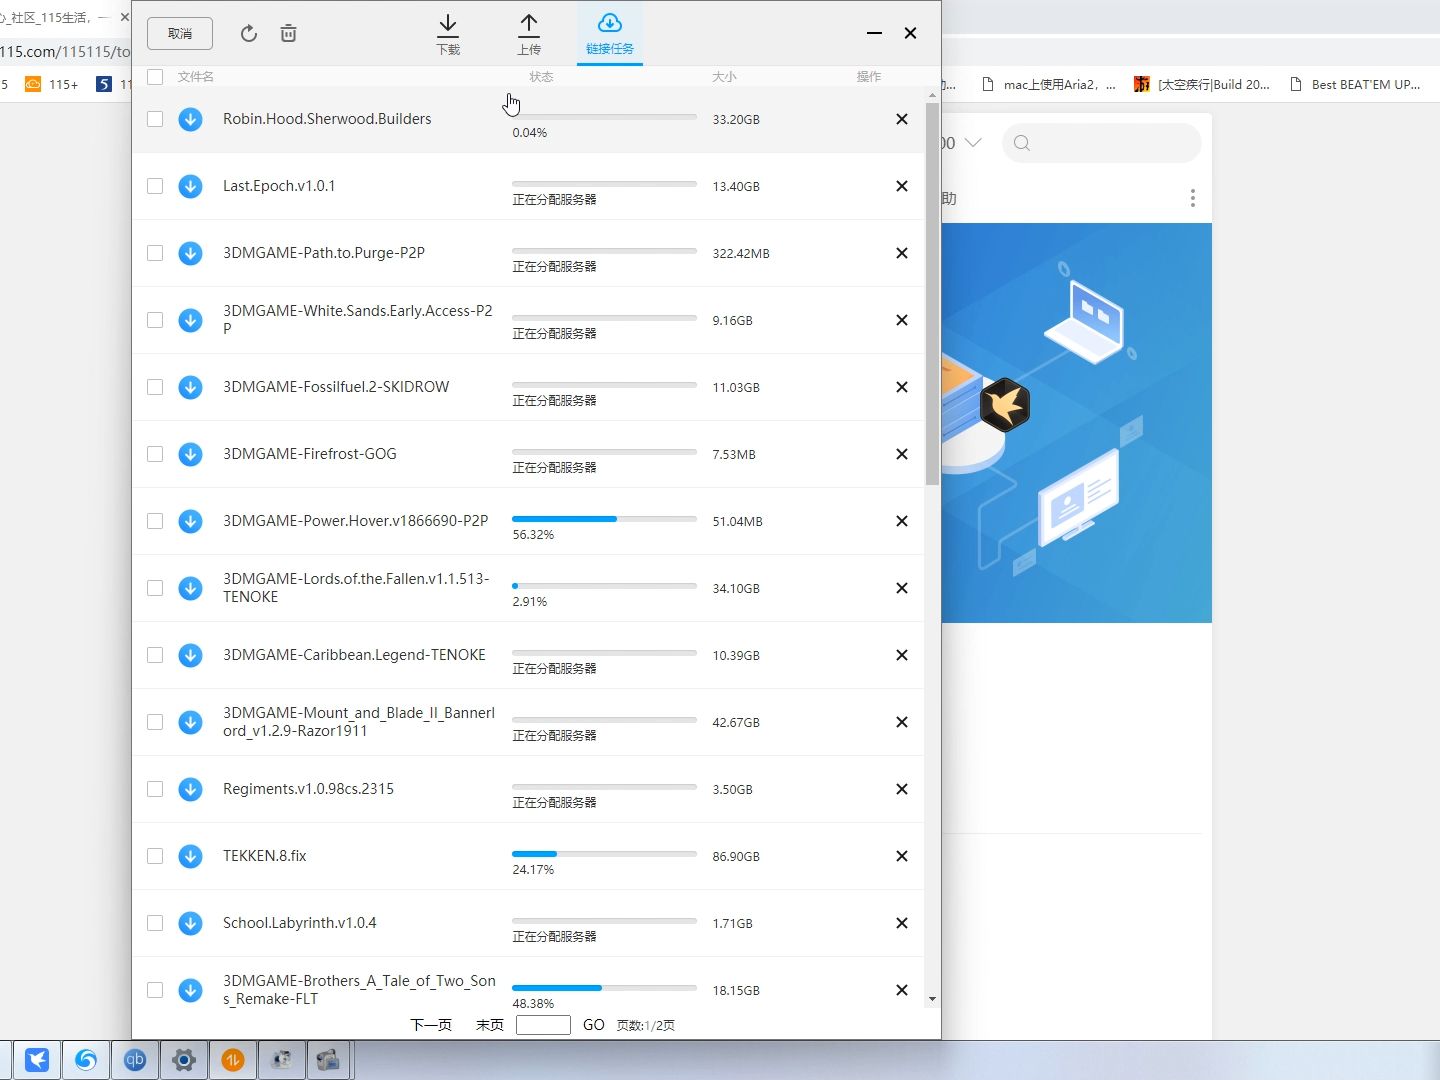This screenshot has height=1080, width=1440.
Task: Remove the Power.Hover.v1866690-P2P task
Action: tap(902, 521)
